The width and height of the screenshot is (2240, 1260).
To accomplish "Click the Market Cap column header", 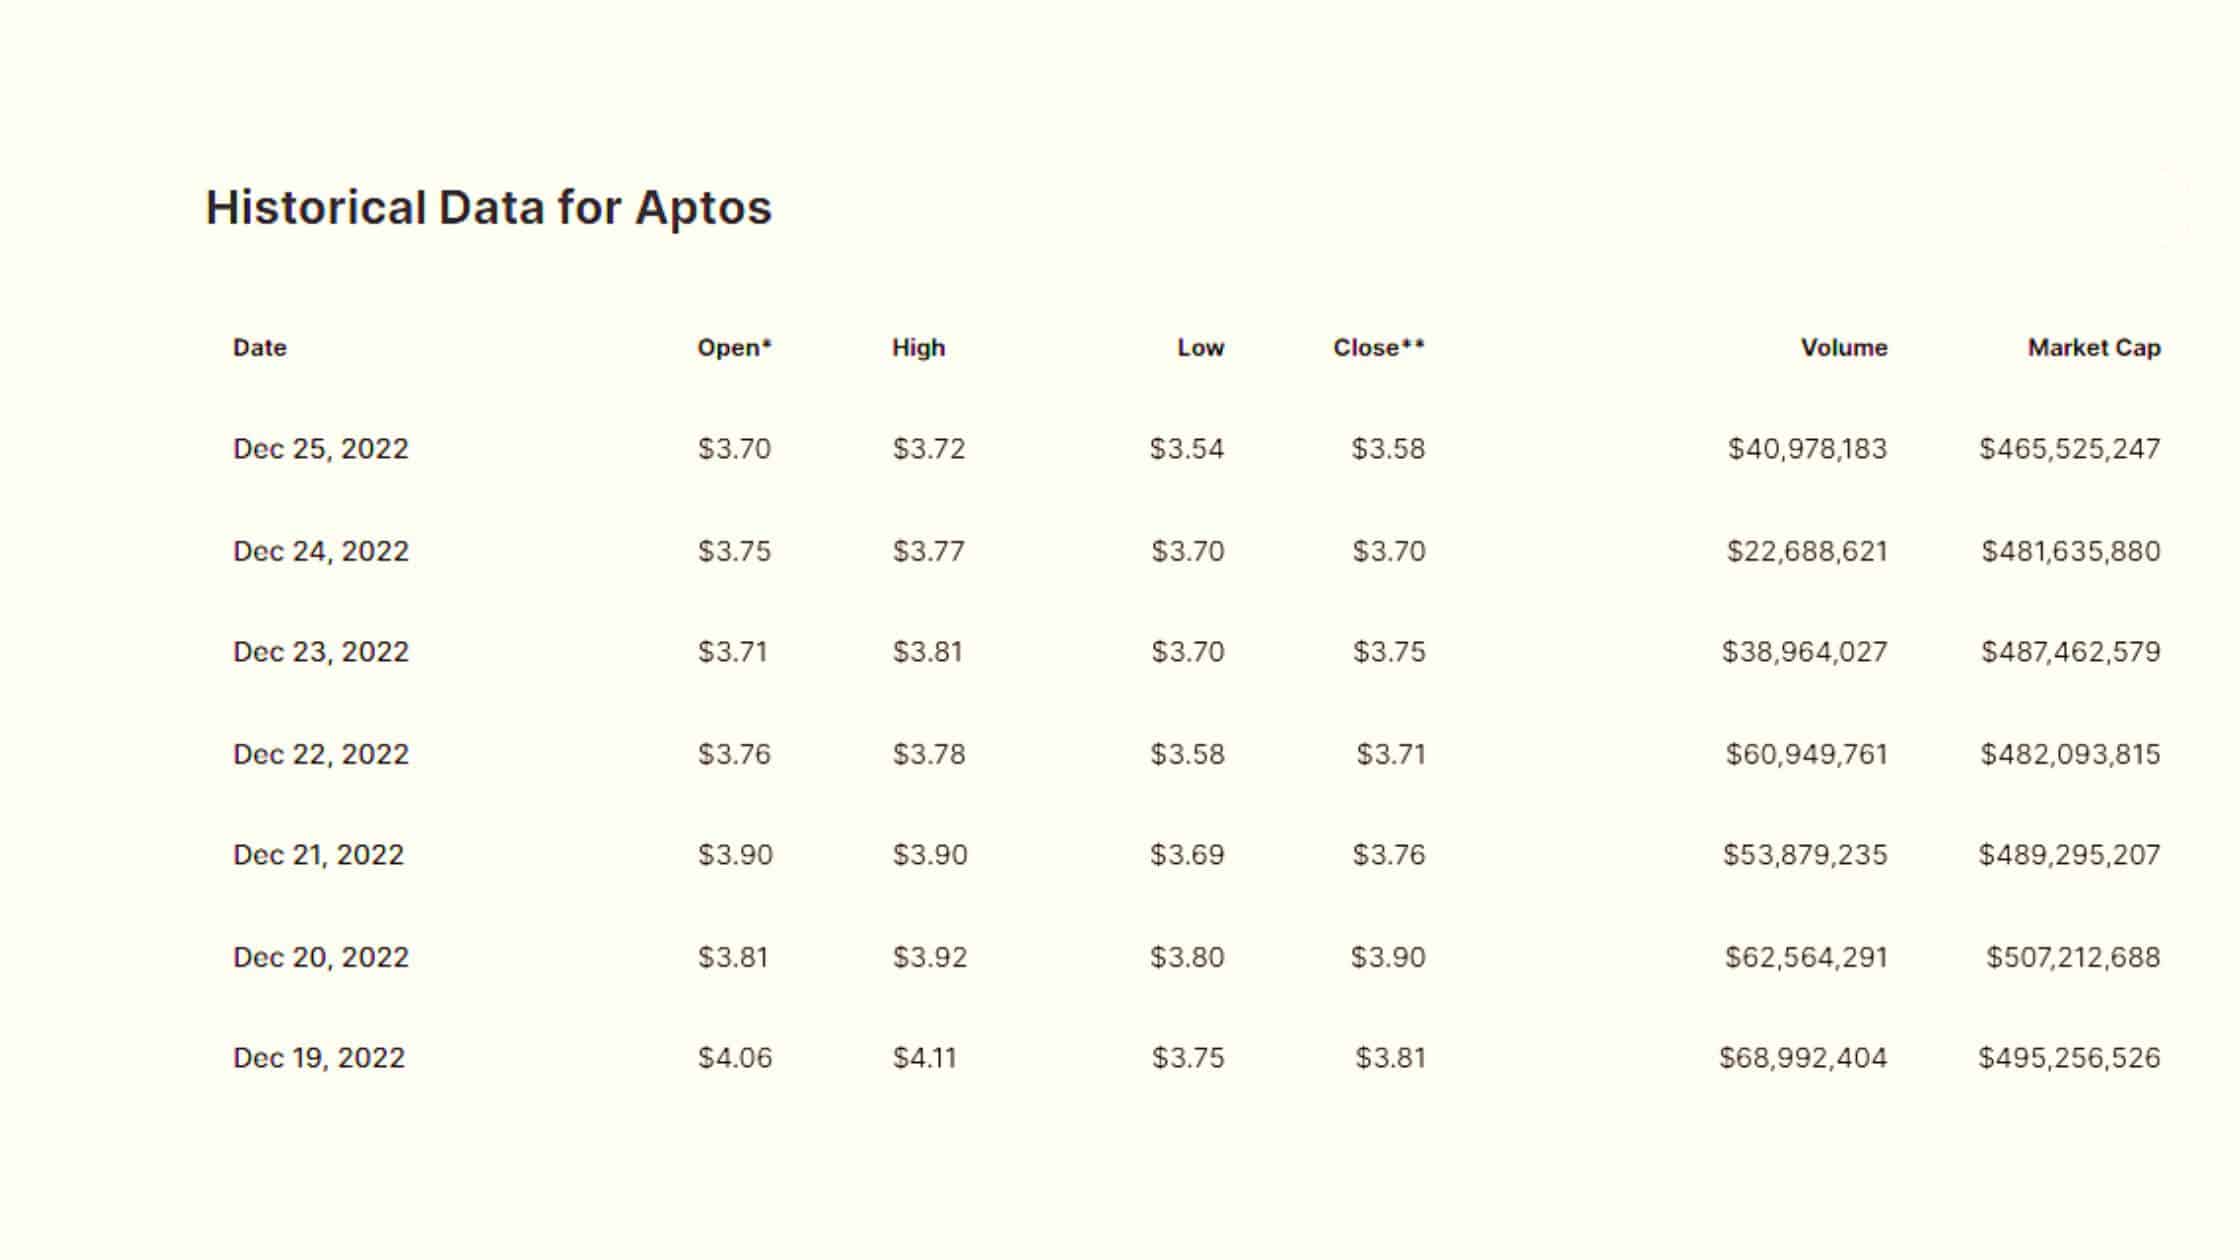I will coord(2094,348).
